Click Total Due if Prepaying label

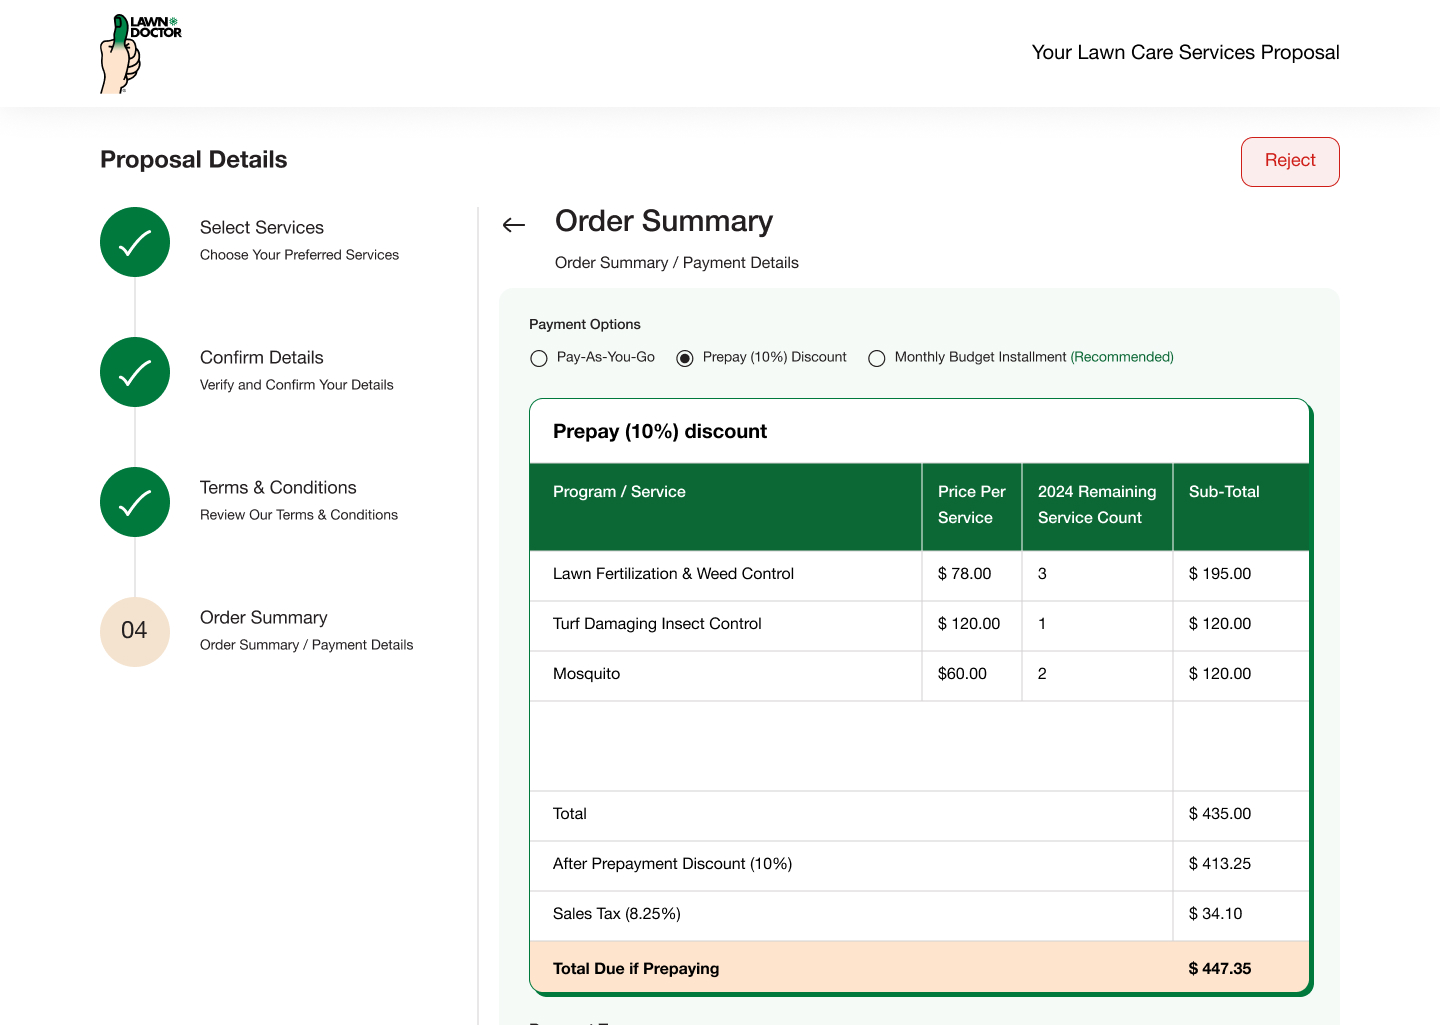coord(636,969)
